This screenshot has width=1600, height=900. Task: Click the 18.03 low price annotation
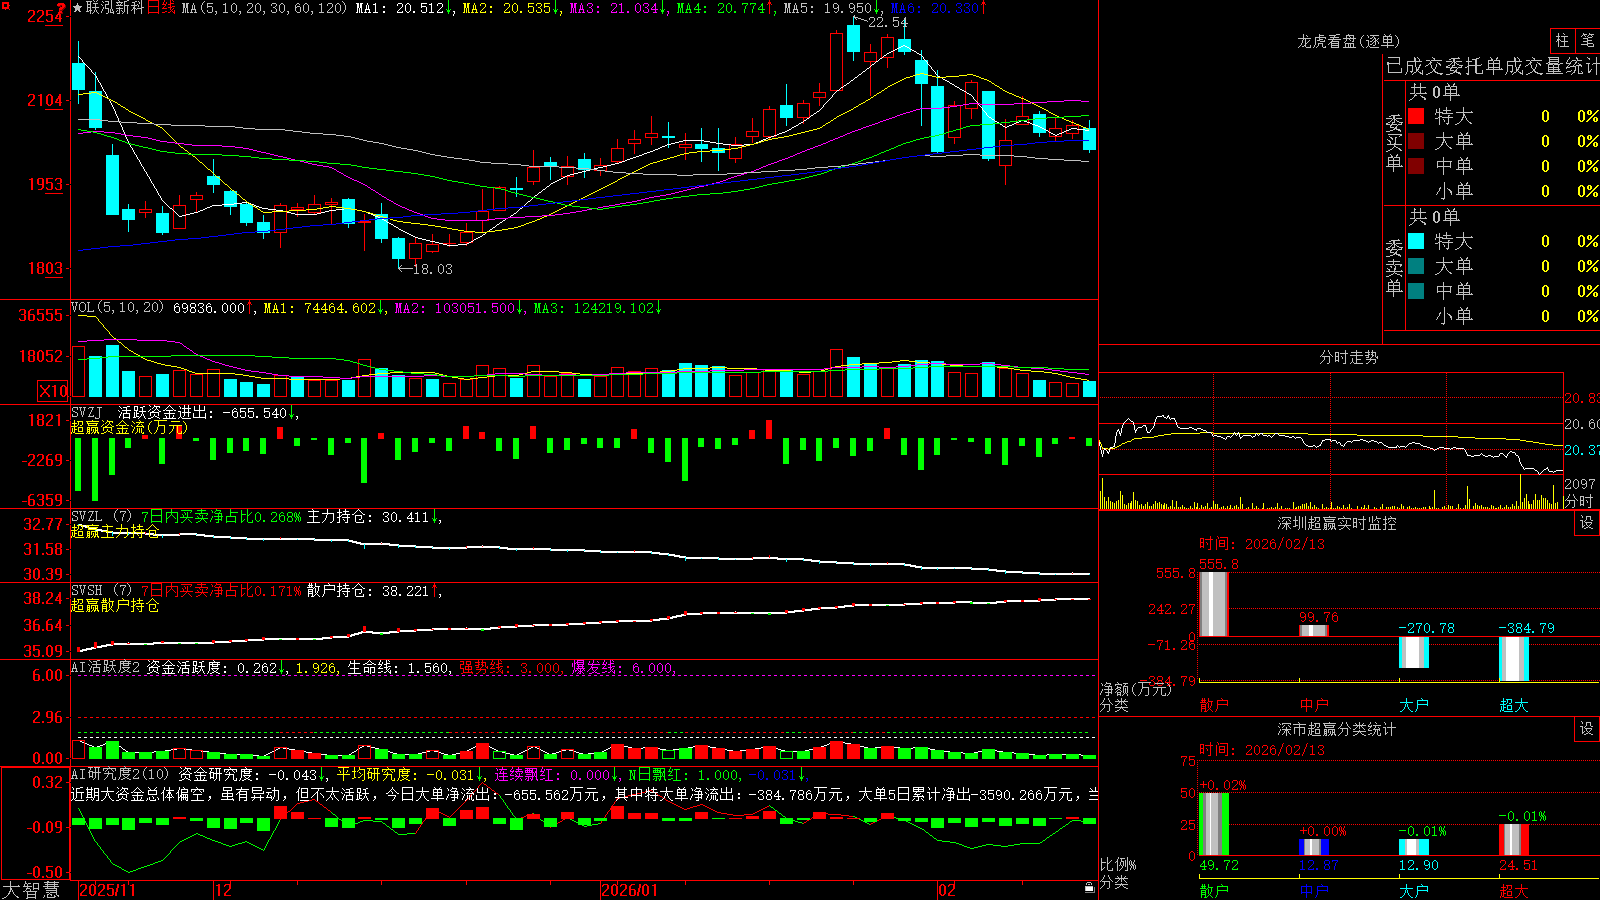(432, 269)
